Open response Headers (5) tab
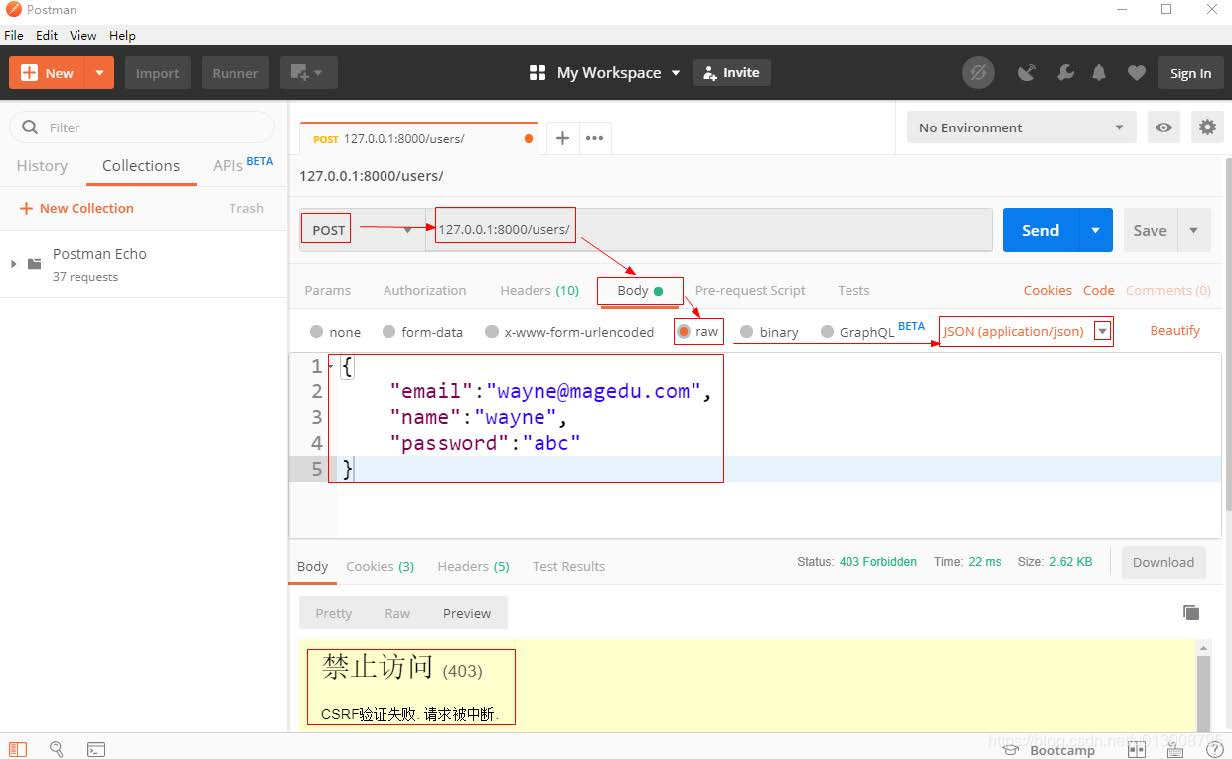The width and height of the screenshot is (1232, 759). point(474,566)
